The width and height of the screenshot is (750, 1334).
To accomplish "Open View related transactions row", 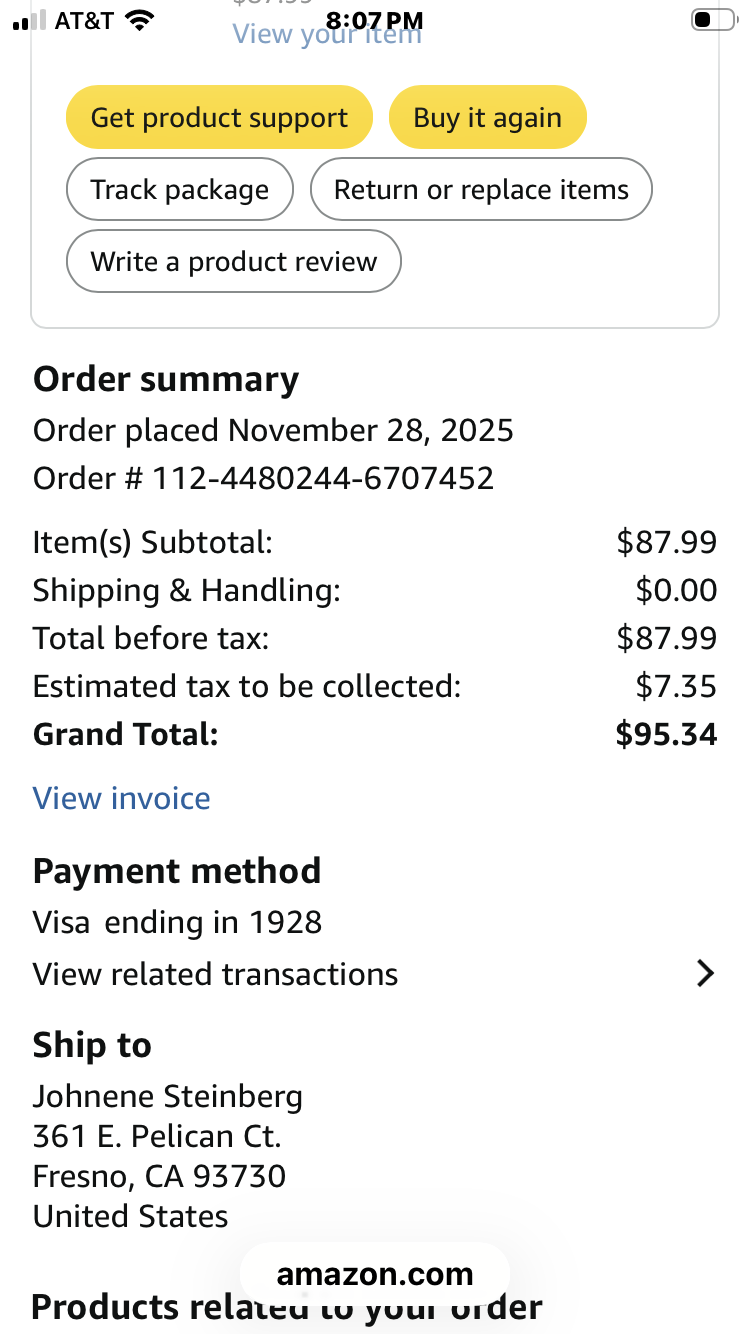I will (375, 974).
